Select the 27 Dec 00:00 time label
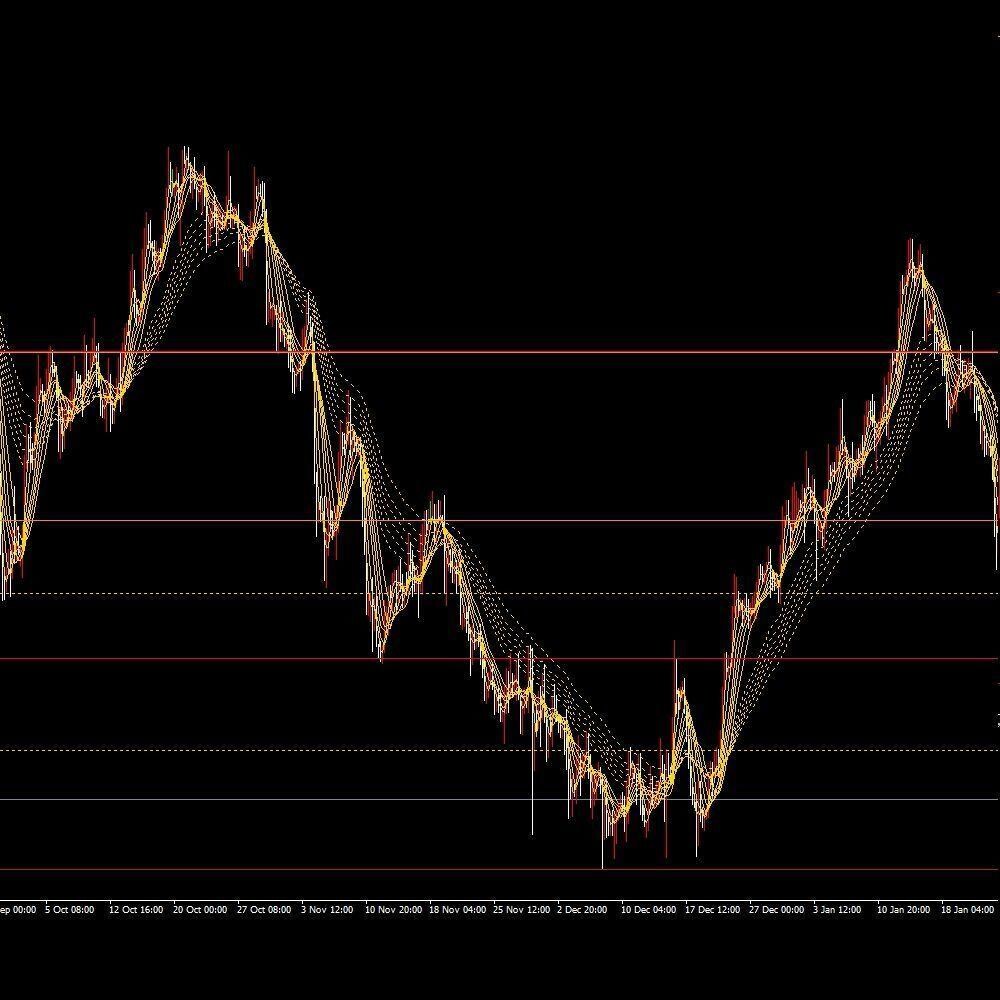The image size is (1000, 1000). click(x=776, y=909)
